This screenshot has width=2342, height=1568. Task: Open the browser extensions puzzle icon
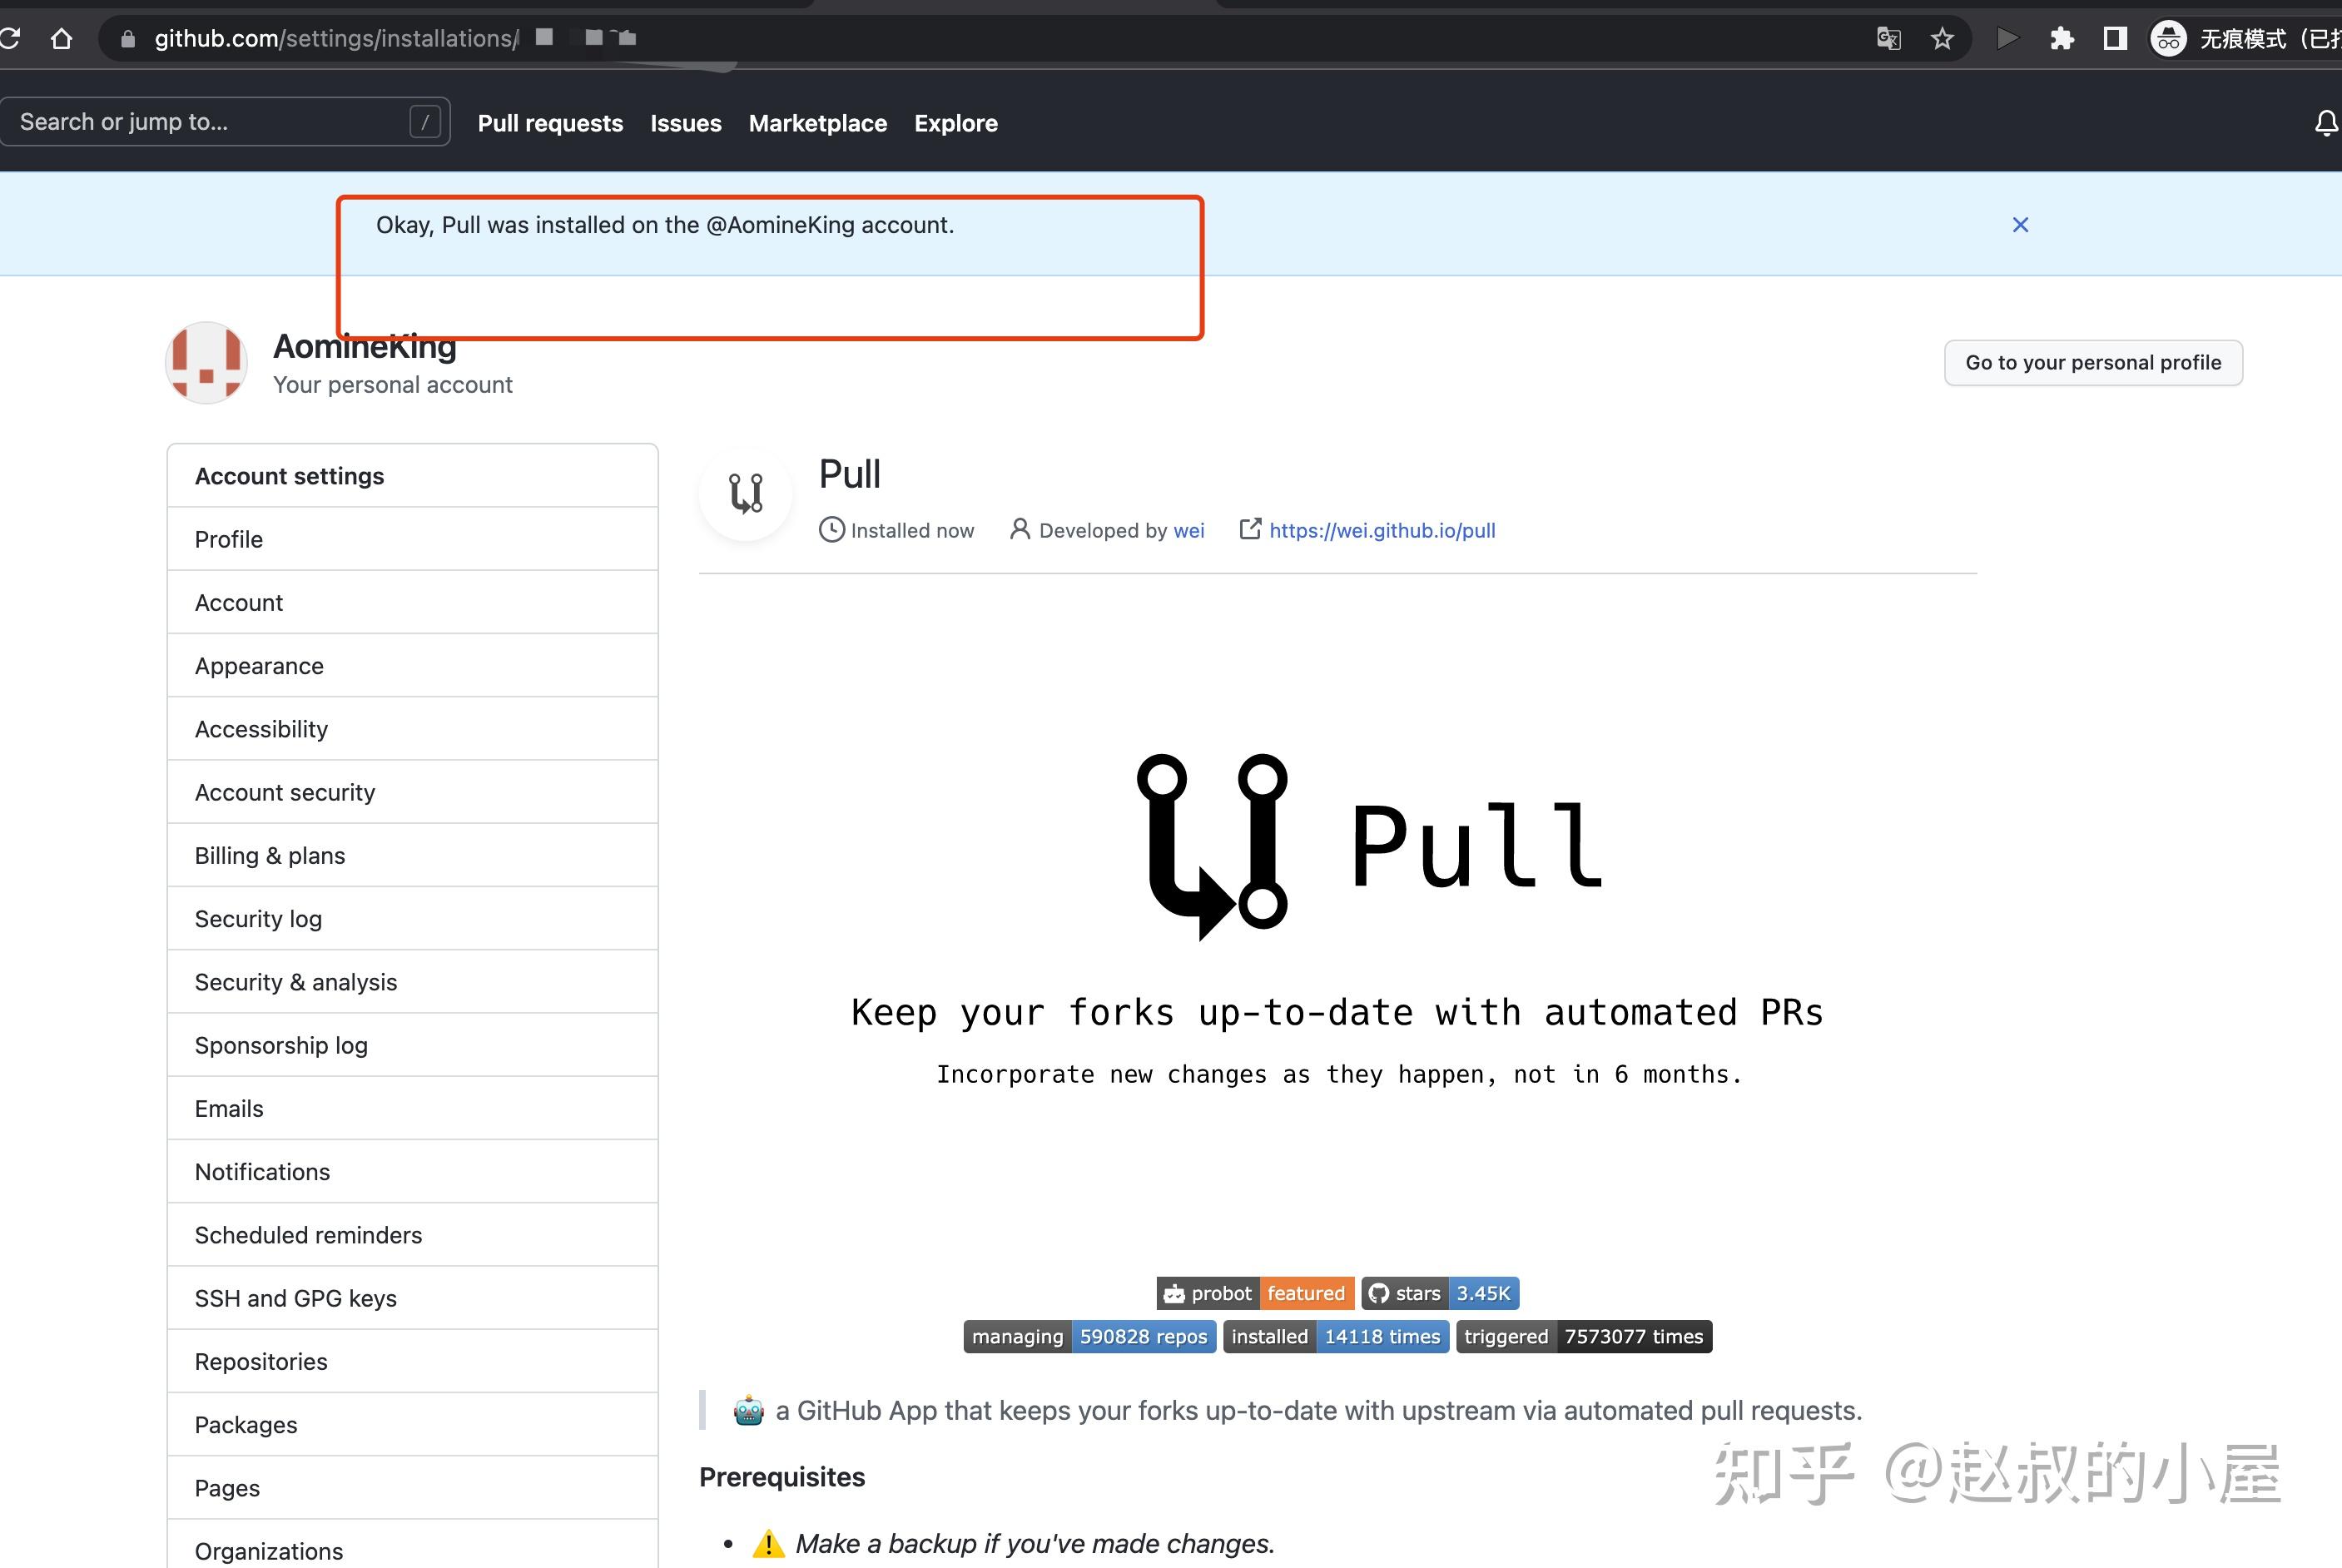click(x=2062, y=38)
